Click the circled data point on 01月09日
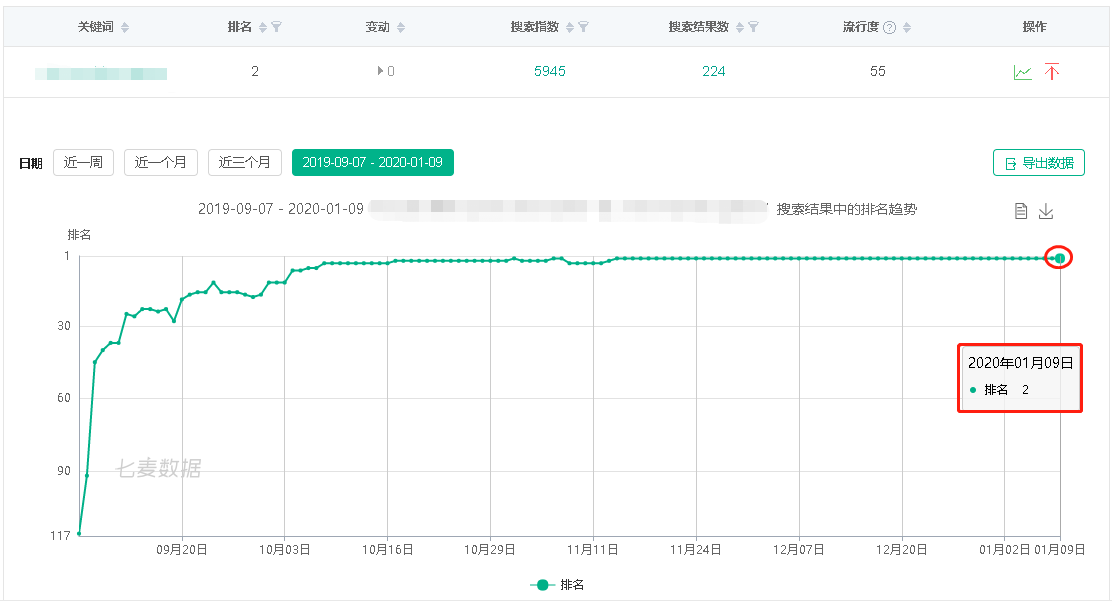1112x601 pixels. 1059,257
